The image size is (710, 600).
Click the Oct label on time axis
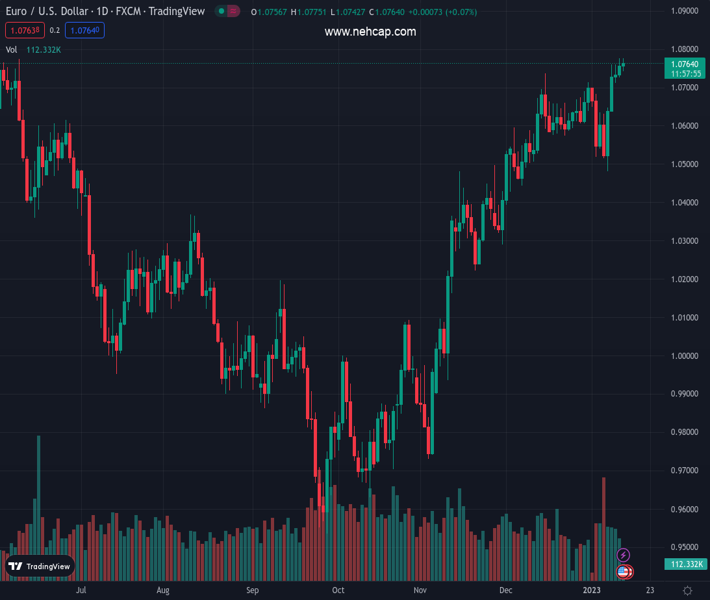pos(338,591)
